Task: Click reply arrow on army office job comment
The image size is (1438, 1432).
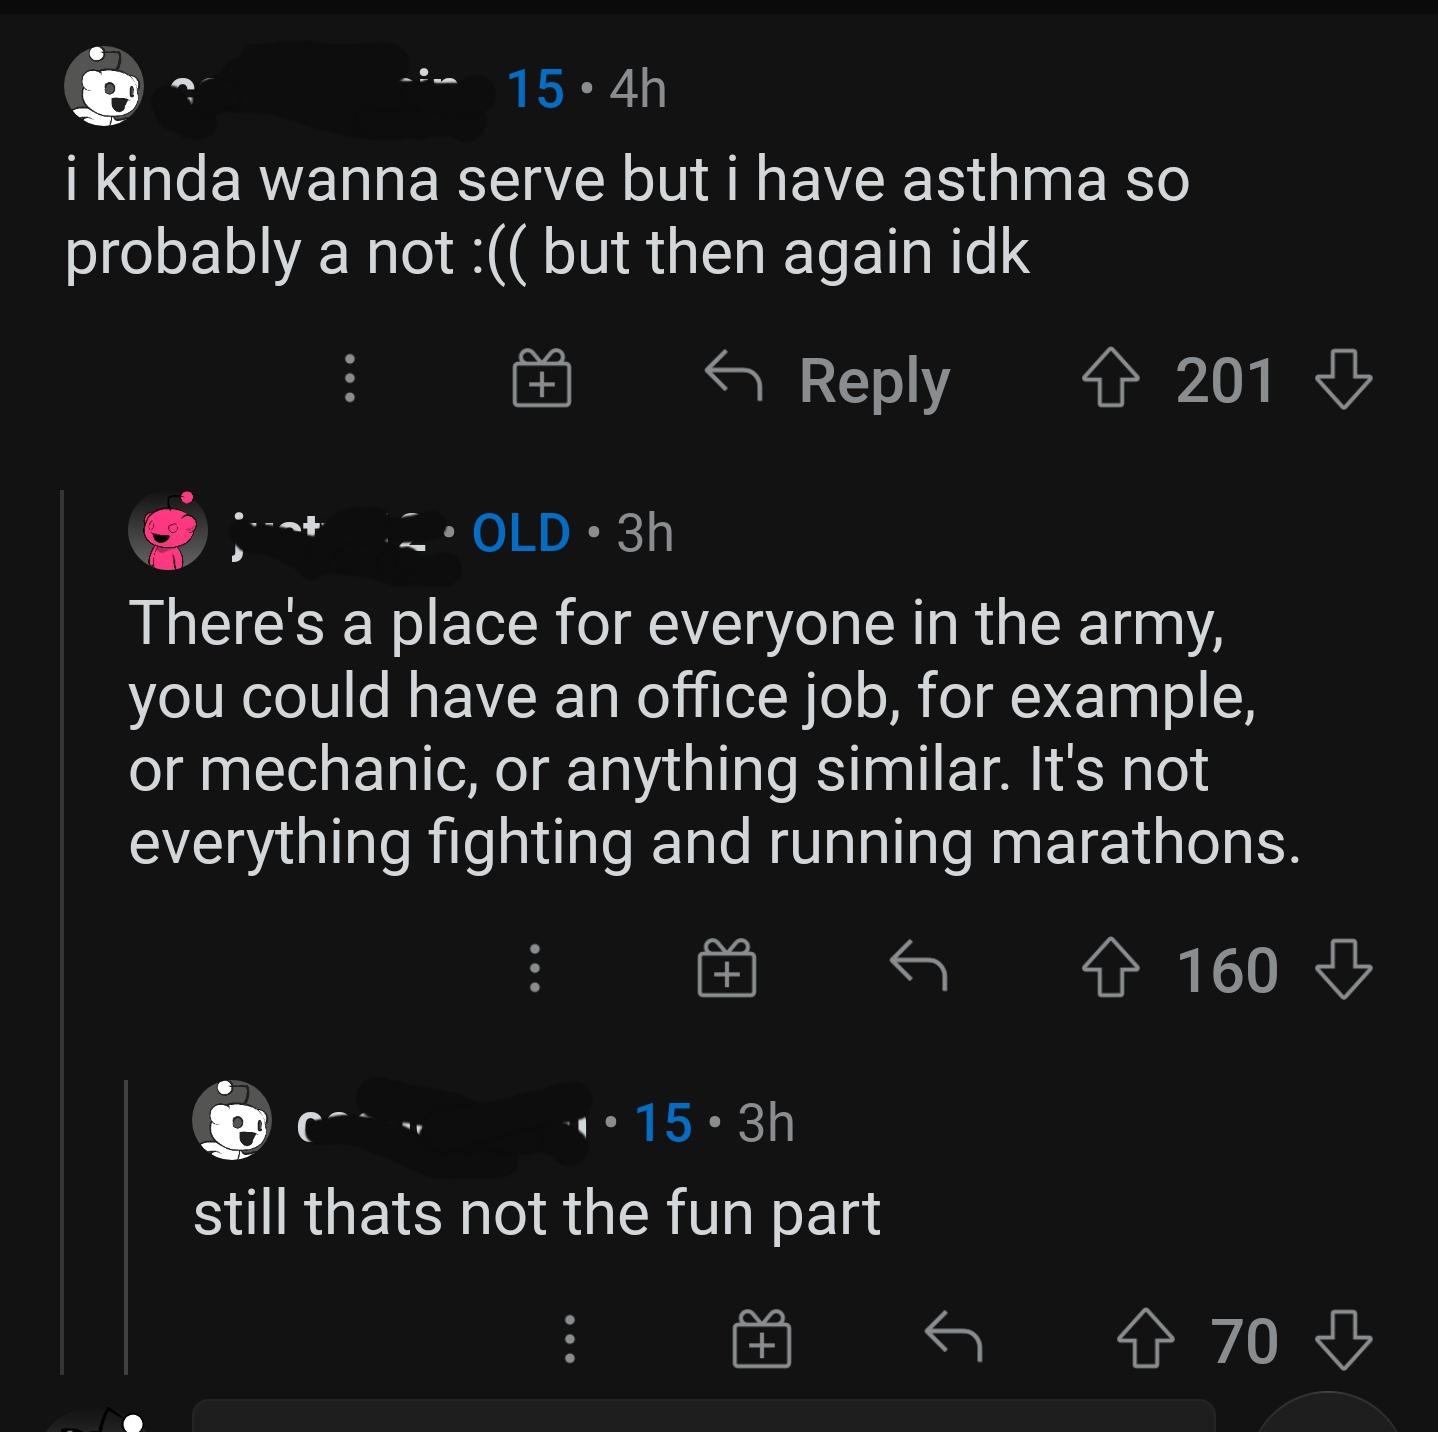Action: [918, 968]
